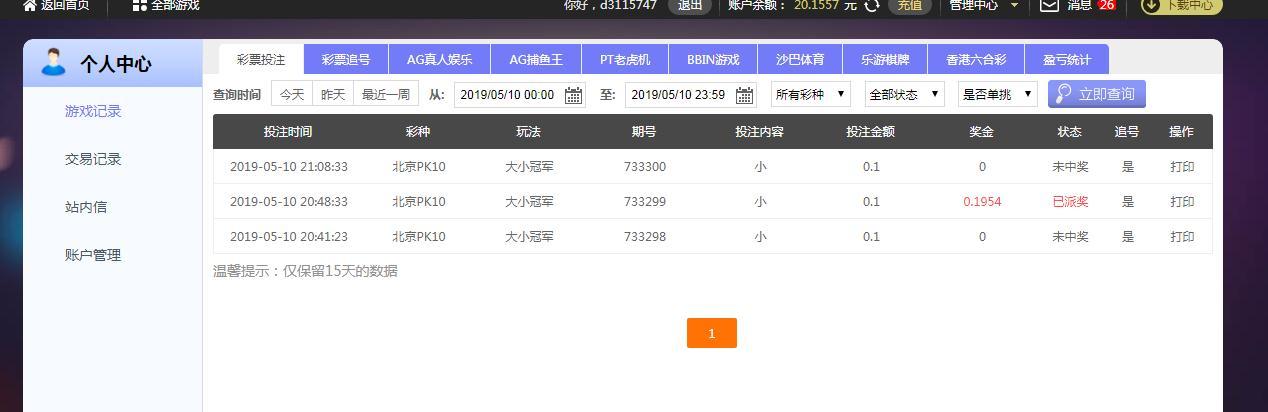Image resolution: width=1268 pixels, height=412 pixels.
Task: Print the bet for period 733300
Action: pyautogui.click(x=1182, y=167)
